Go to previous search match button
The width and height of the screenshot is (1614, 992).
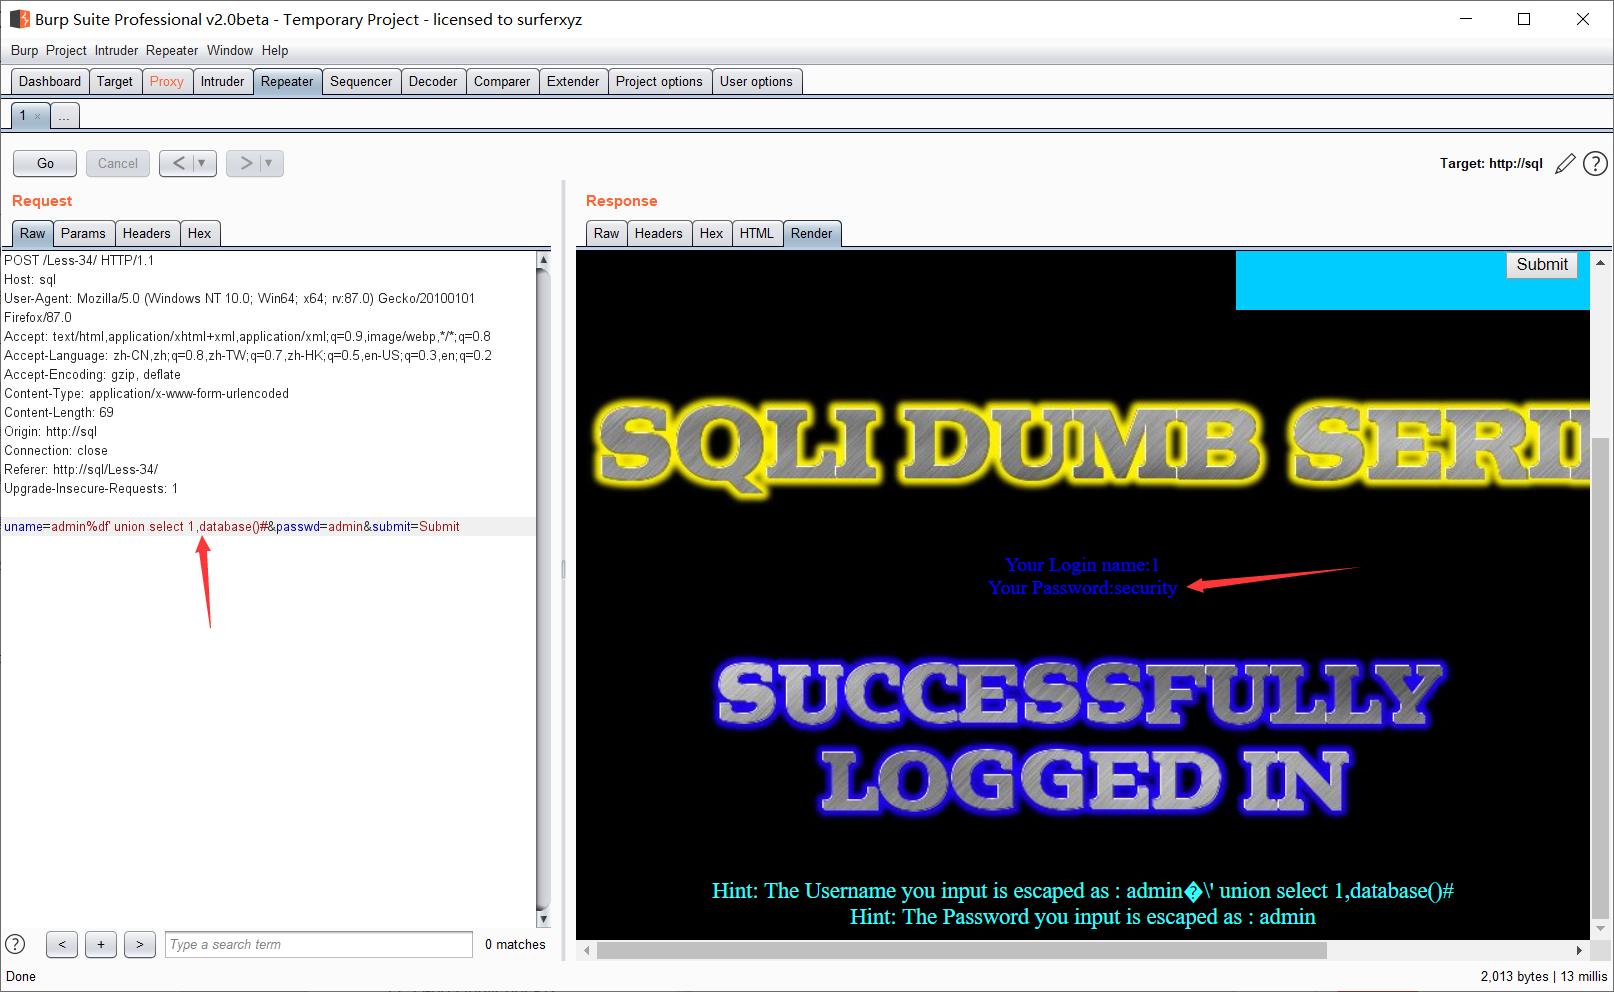[x=62, y=944]
